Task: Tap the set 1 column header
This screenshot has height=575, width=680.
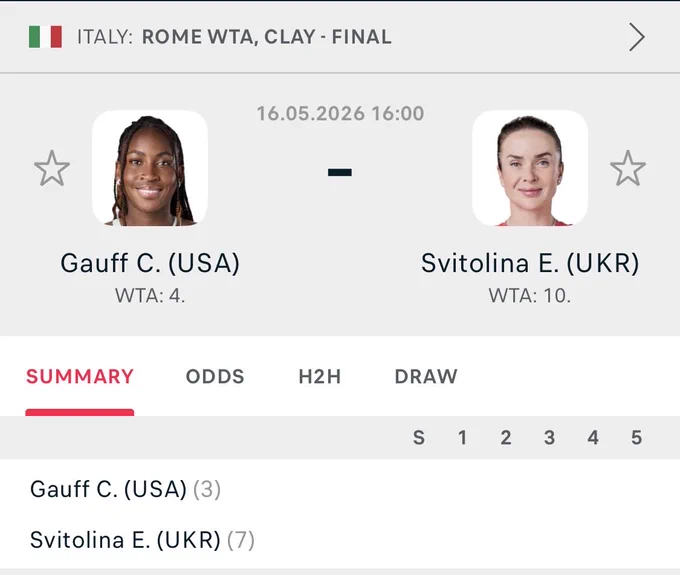Action: click(463, 438)
